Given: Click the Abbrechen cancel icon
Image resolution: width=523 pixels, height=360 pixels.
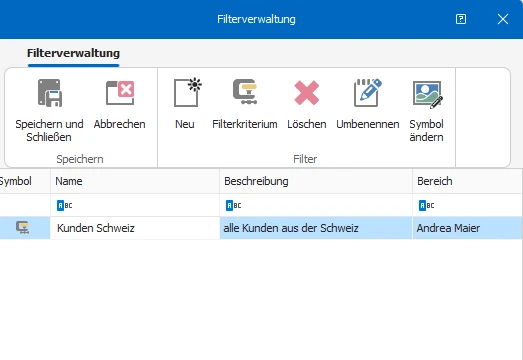Looking at the screenshot, I should pos(120,93).
